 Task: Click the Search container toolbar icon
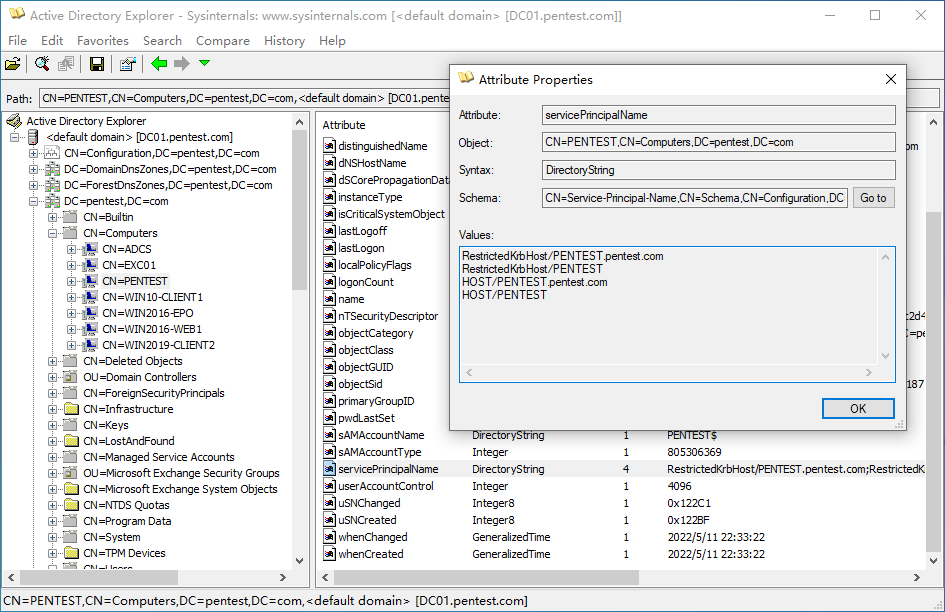click(x=42, y=64)
